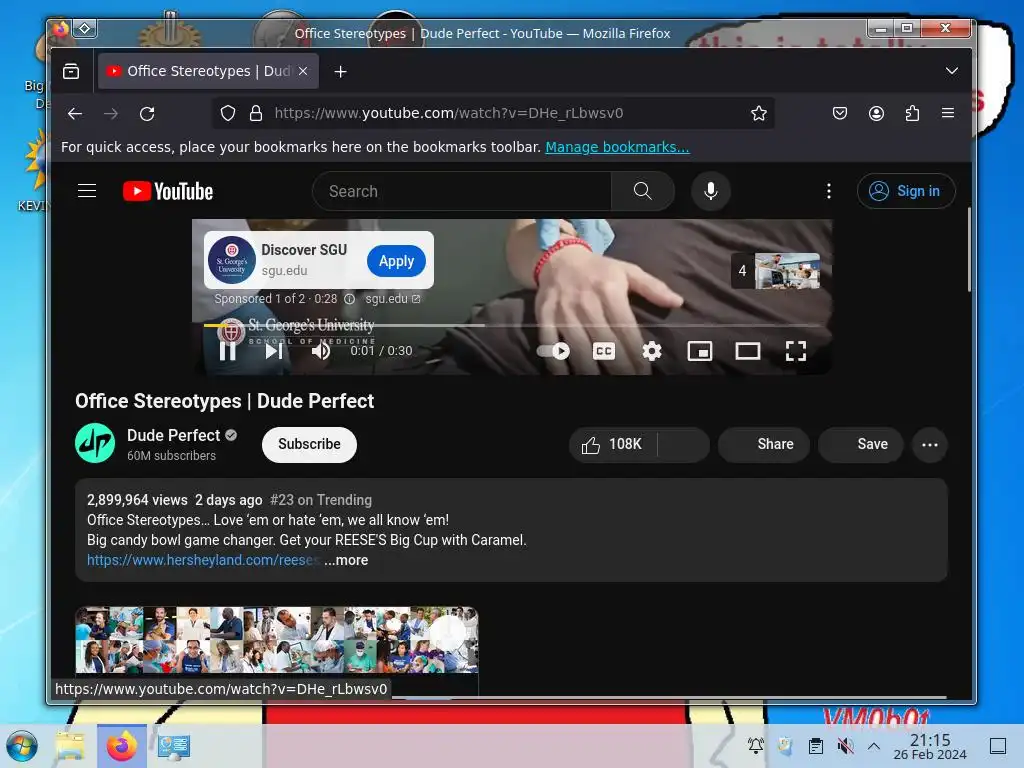Open the 21:15 clock calendar
1024x768 pixels.
click(x=930, y=746)
